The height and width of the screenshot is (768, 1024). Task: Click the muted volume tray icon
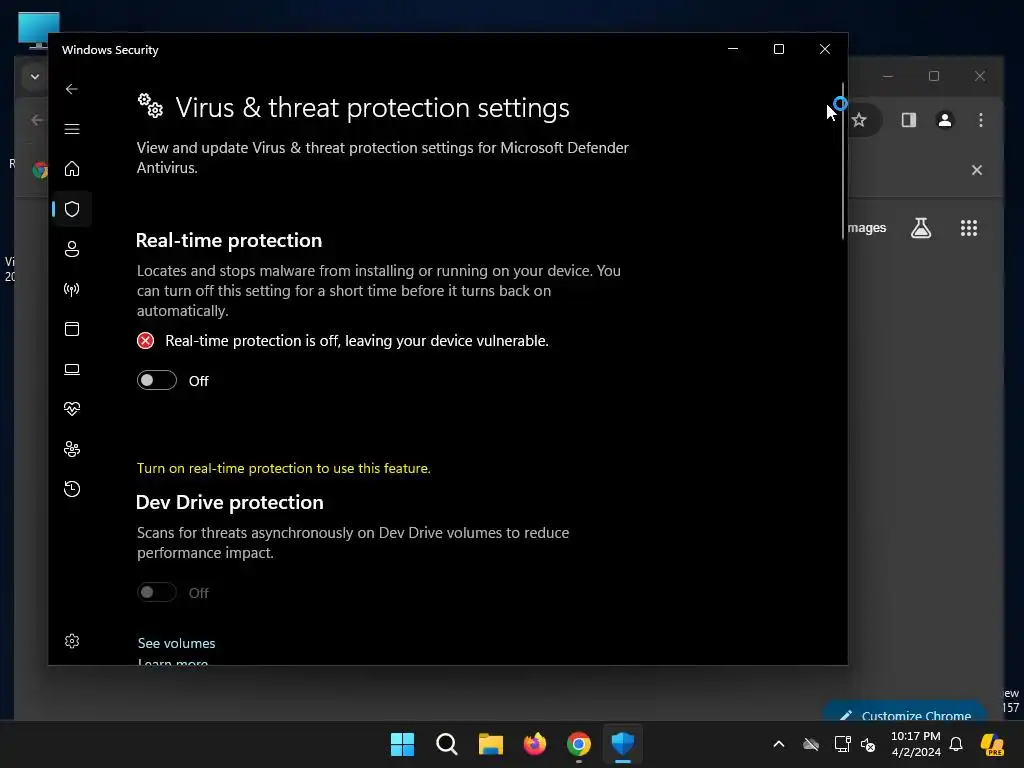pos(868,744)
